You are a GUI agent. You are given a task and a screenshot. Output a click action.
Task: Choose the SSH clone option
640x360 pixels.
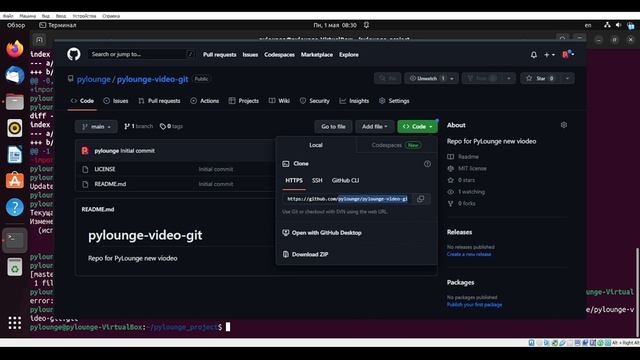317,180
